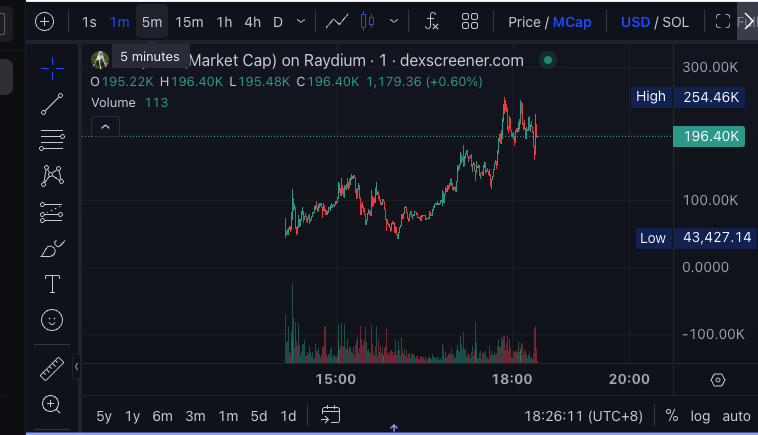This screenshot has width=758, height=435.
Task: Set range to 1d
Action: tap(288, 416)
